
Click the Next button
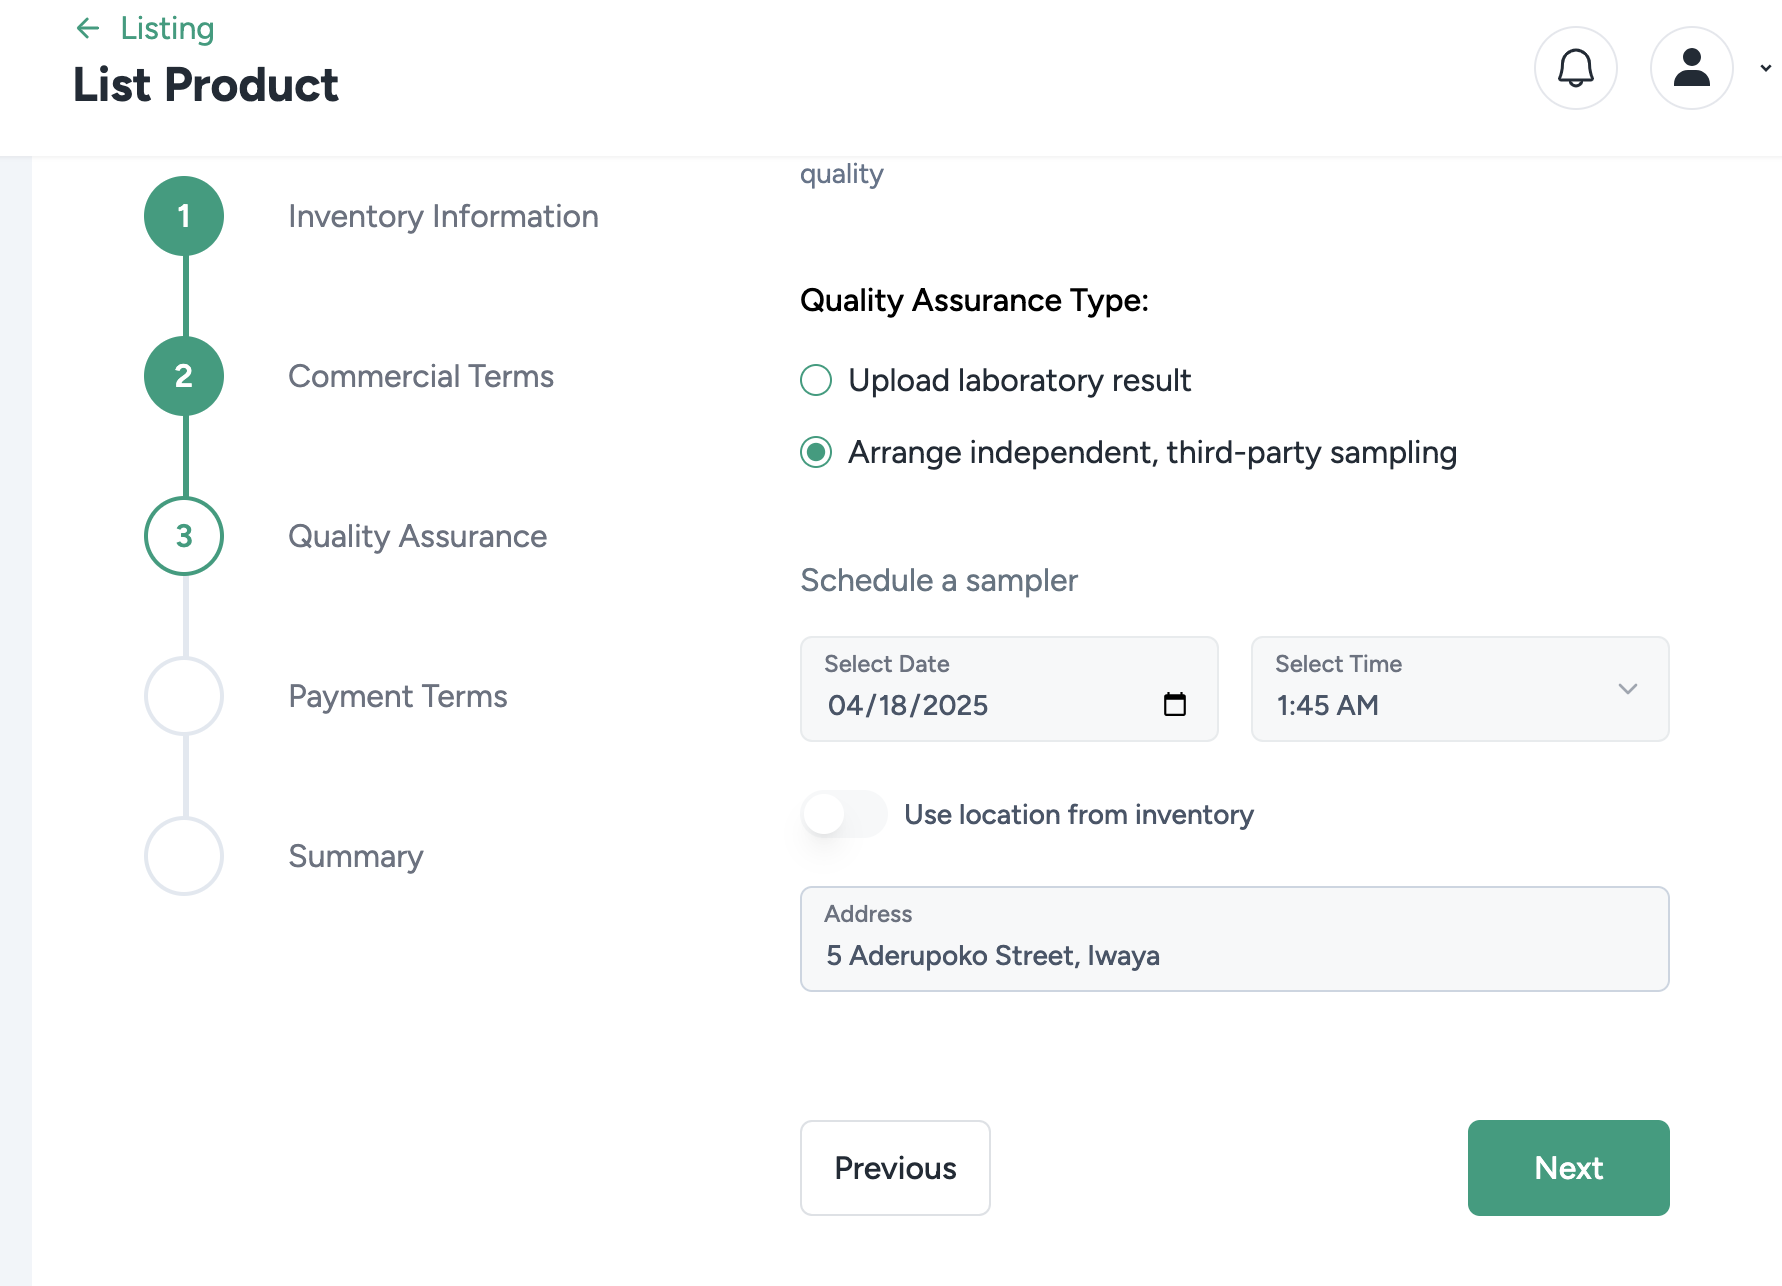1568,1167
